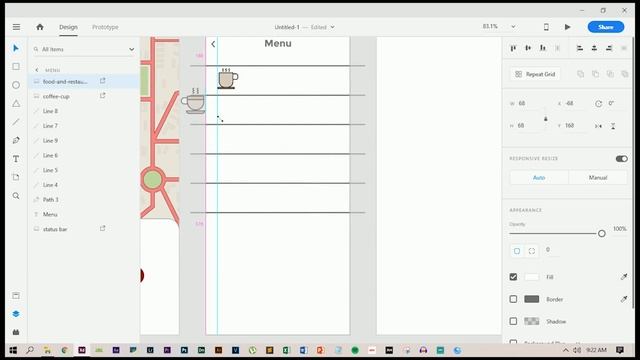Select the Ellipse tool

coord(16,85)
